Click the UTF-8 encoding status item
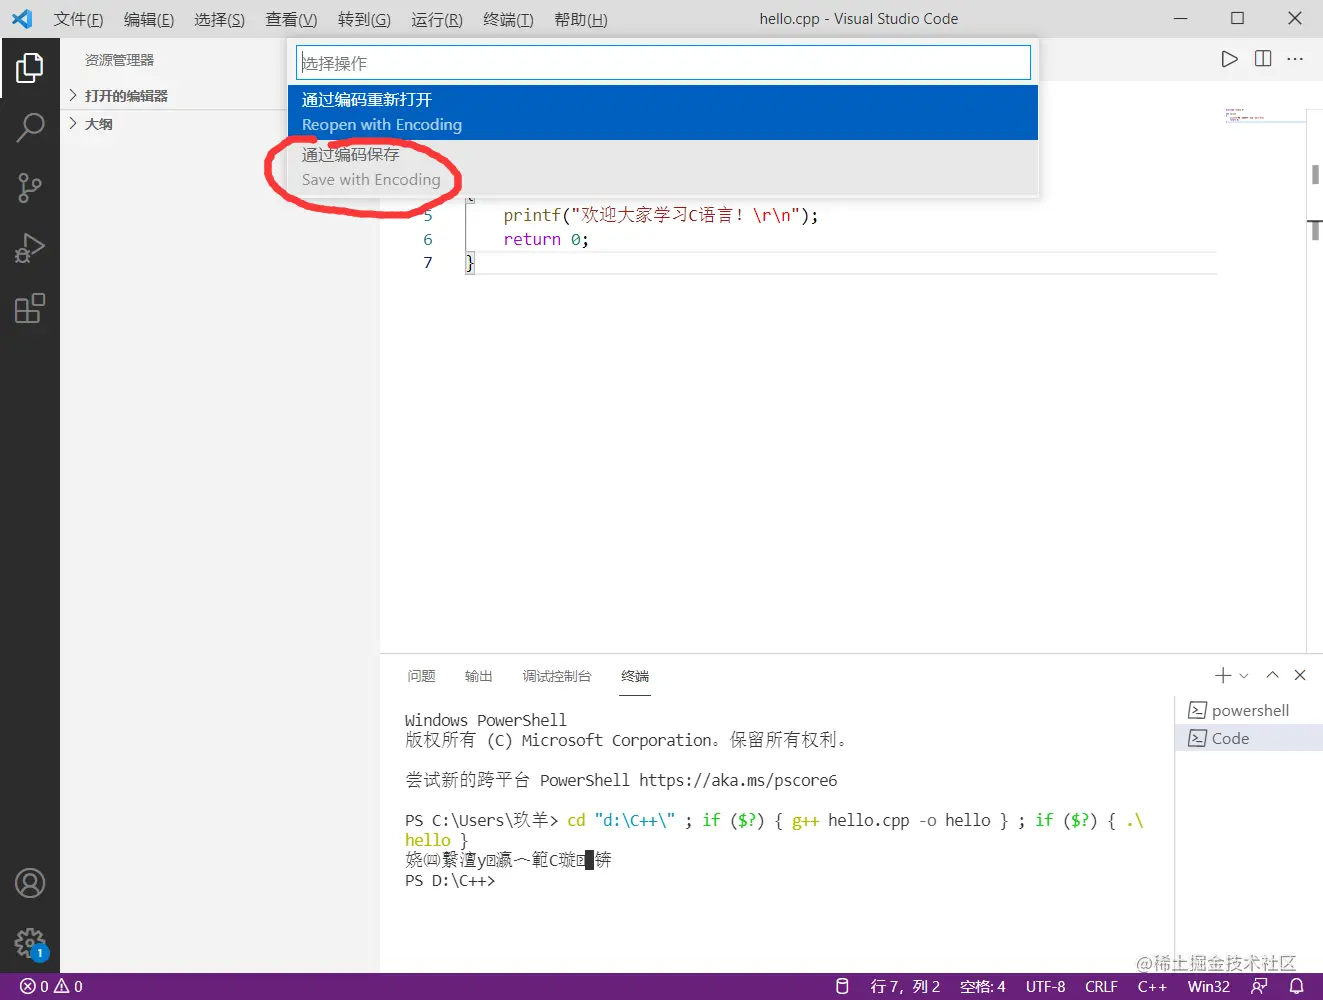 pyautogui.click(x=1045, y=986)
